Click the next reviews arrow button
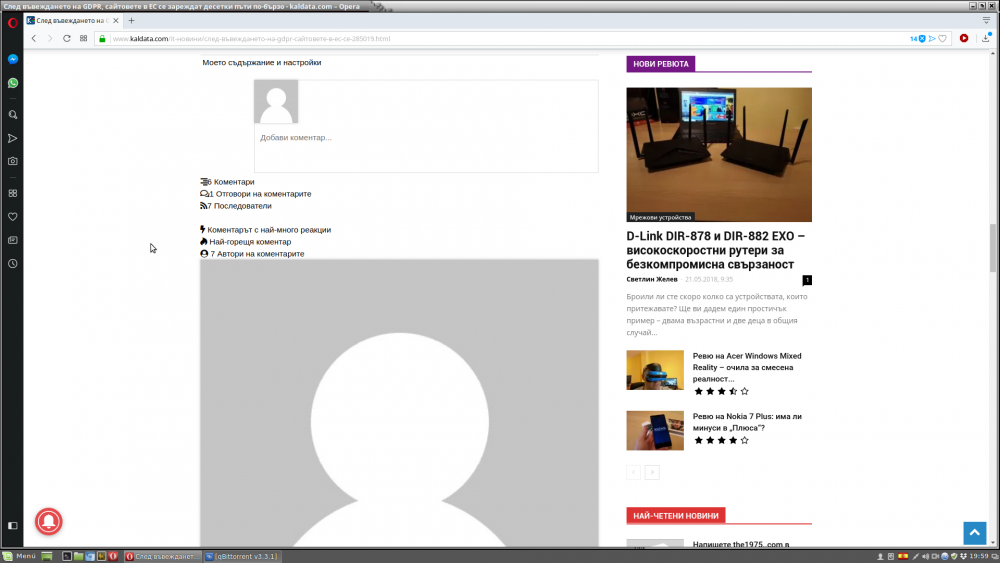 pos(652,472)
